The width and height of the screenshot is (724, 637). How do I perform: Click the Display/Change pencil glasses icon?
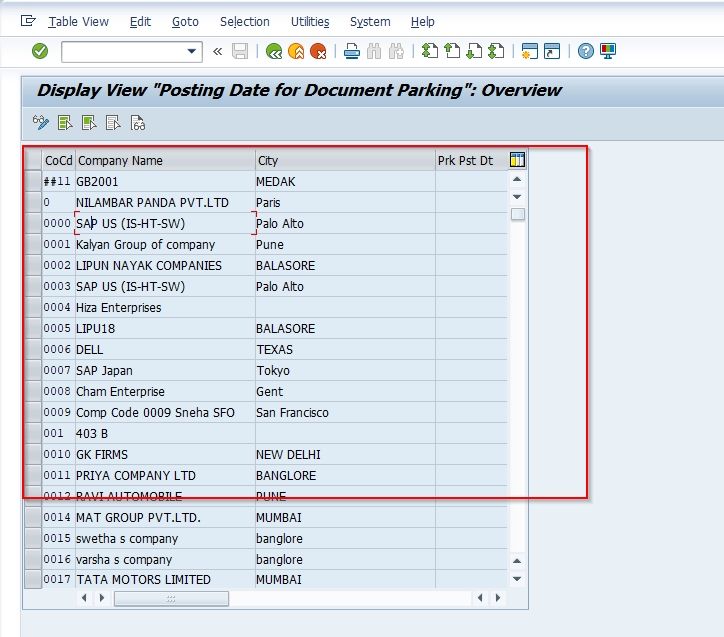point(41,123)
